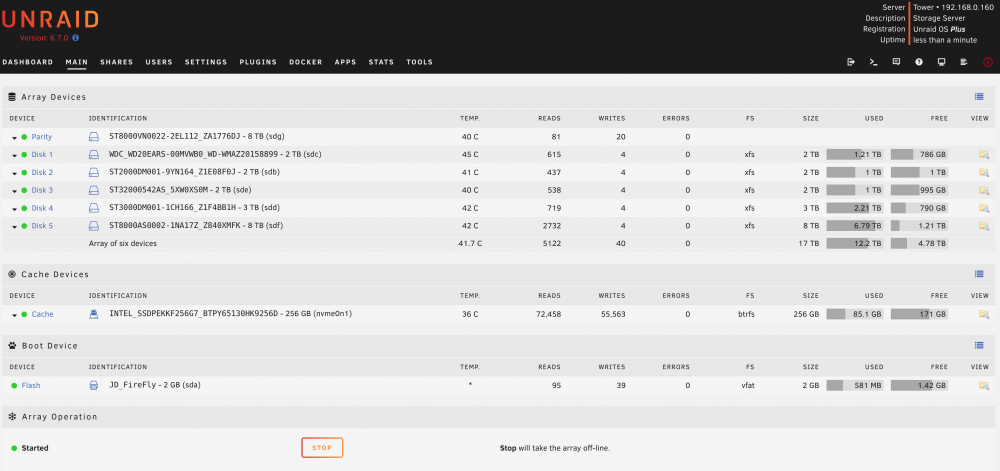This screenshot has height=471, width=1000.
Task: Open the Settings tab
Action: click(206, 62)
